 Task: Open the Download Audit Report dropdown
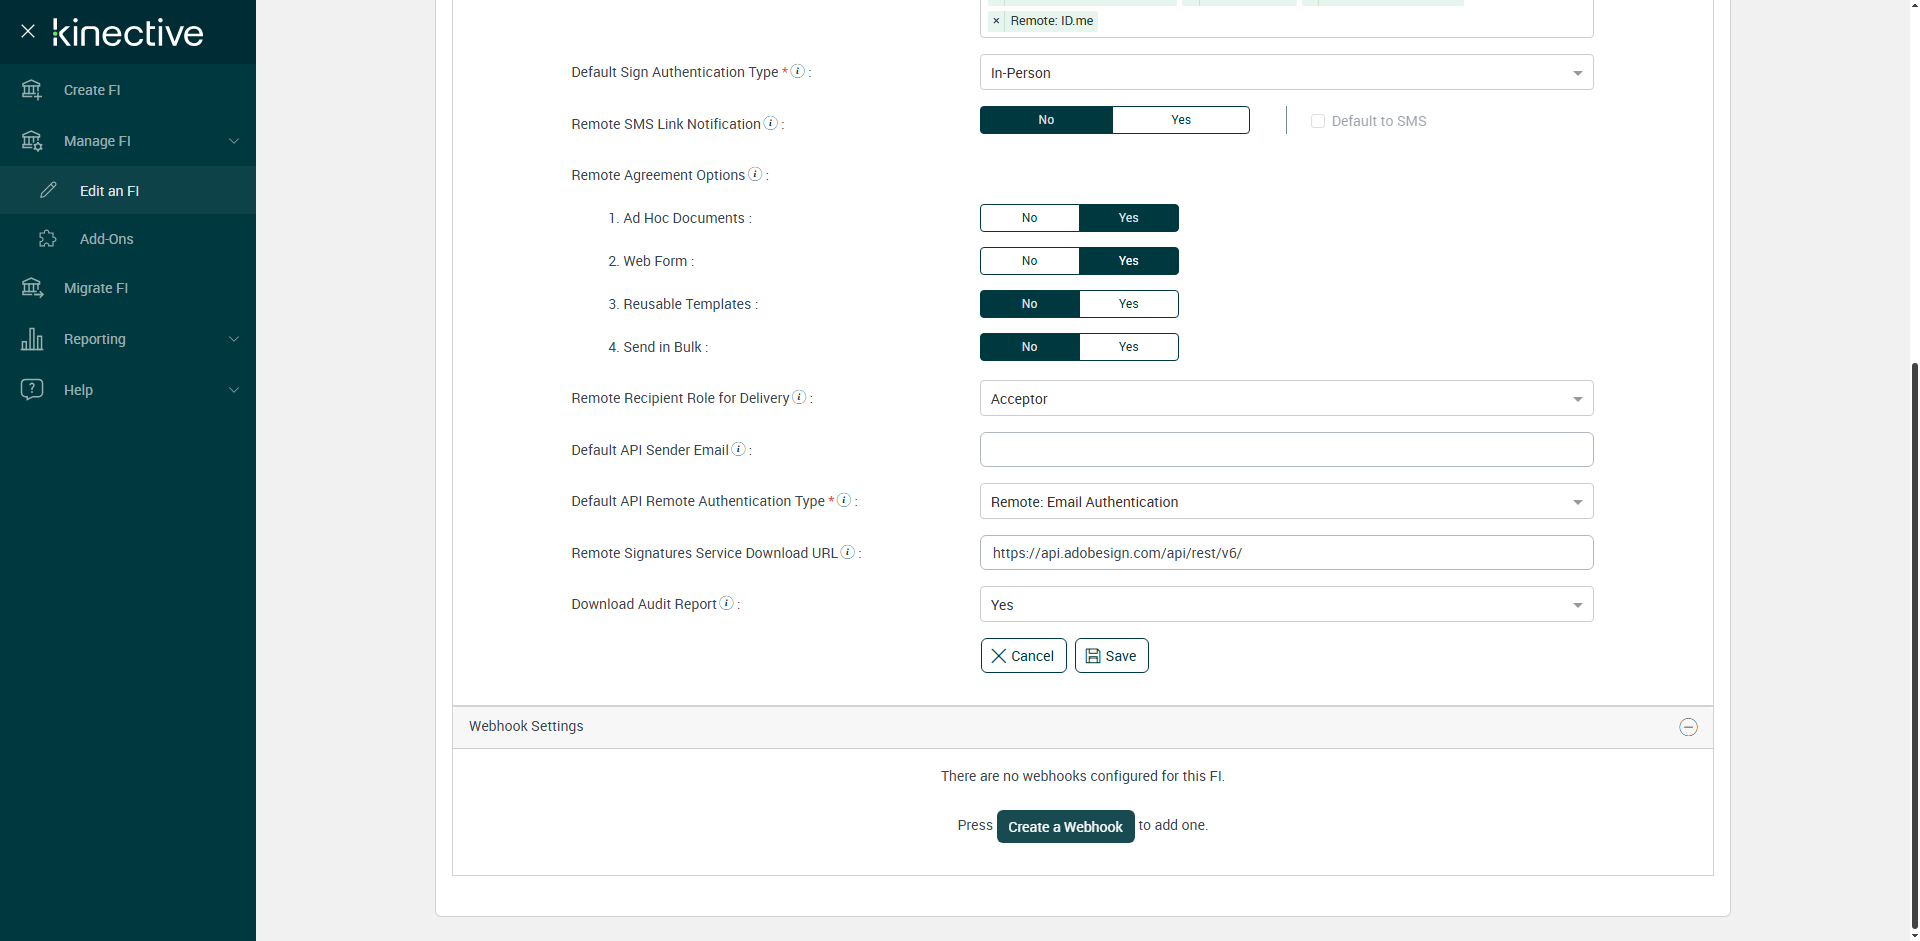[1286, 604]
